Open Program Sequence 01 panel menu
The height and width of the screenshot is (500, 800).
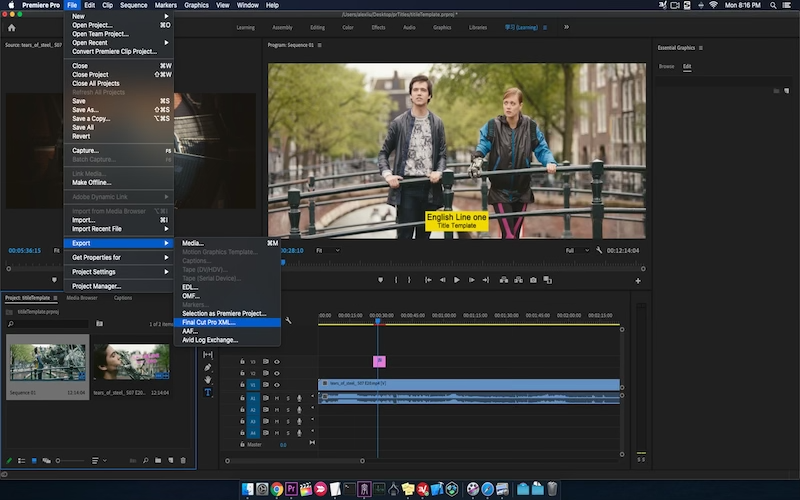click(x=320, y=45)
